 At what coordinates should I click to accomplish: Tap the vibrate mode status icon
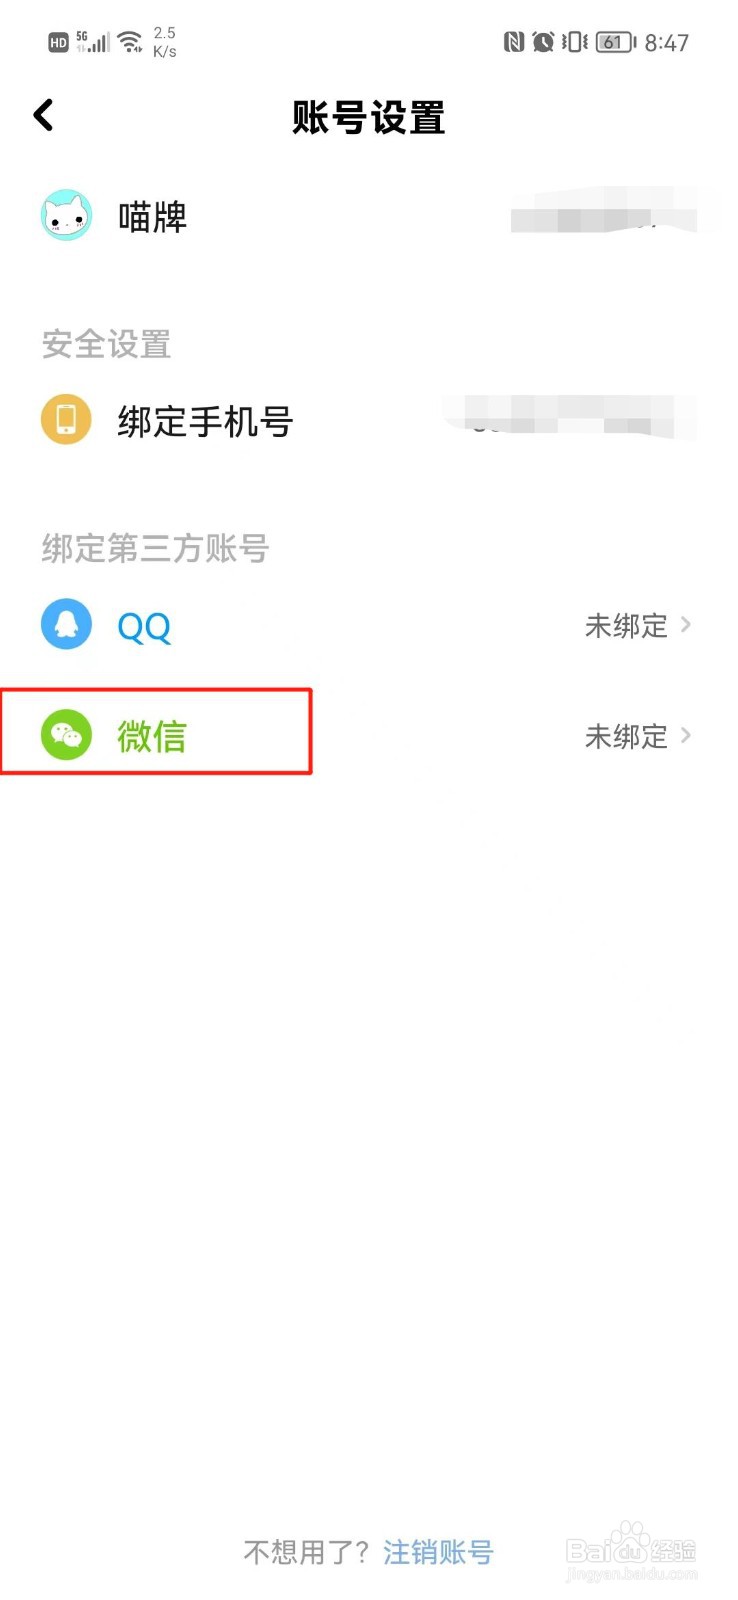click(x=574, y=42)
